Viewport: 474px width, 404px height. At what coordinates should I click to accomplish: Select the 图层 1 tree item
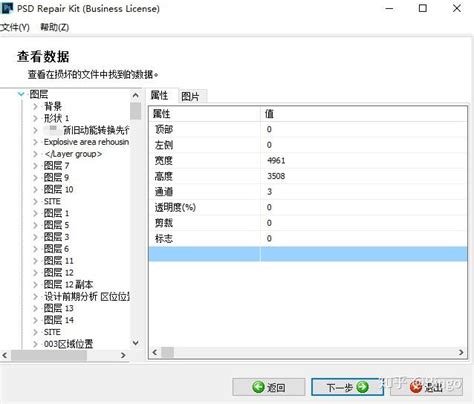pos(56,213)
